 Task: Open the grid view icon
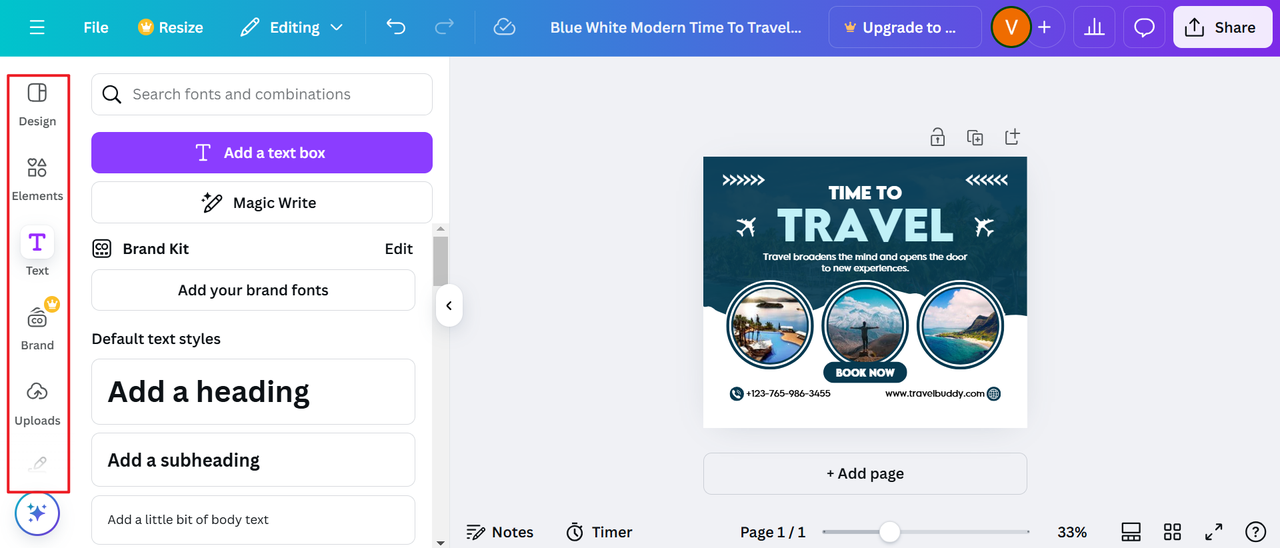point(1173,532)
